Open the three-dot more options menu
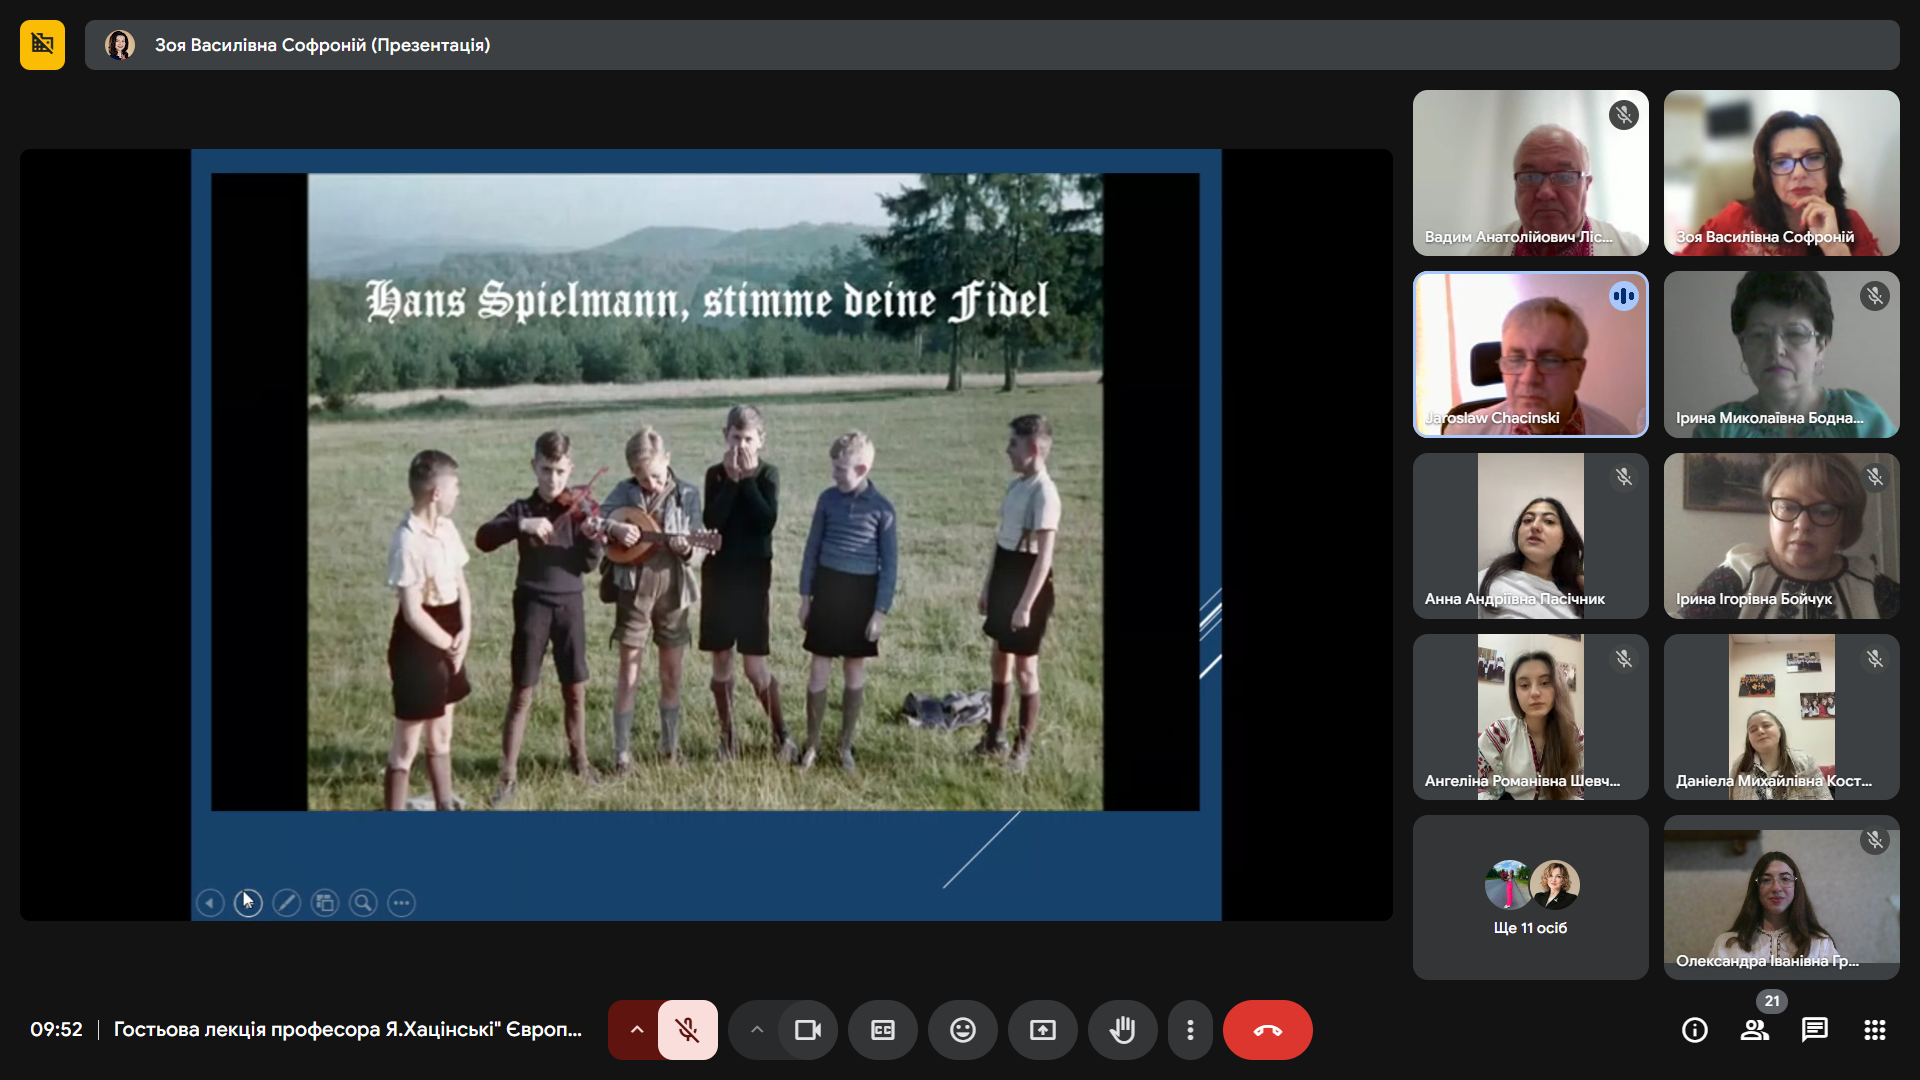This screenshot has height=1080, width=1920. coord(1190,1030)
